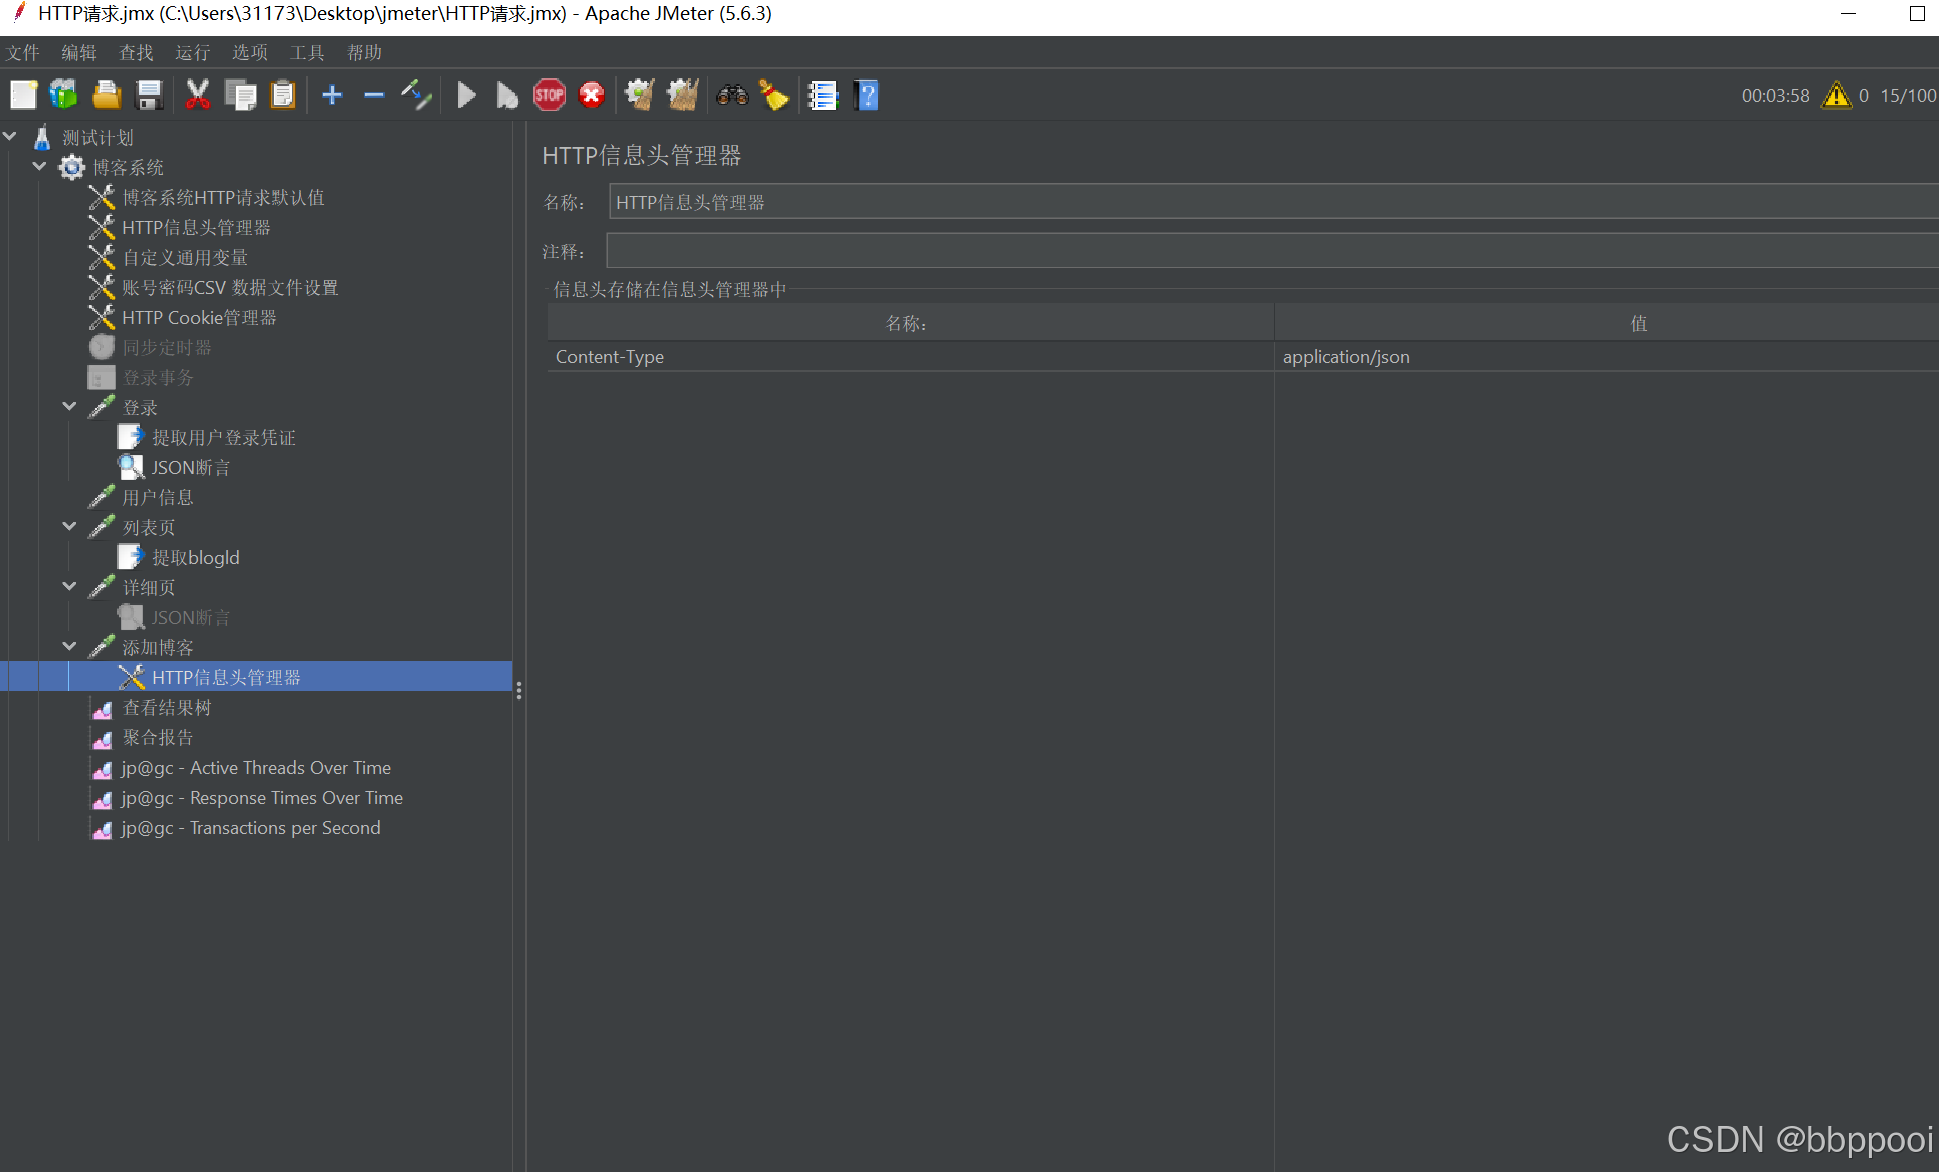The width and height of the screenshot is (1939, 1172).
Task: Click the red STOP test icon
Action: pyautogui.click(x=549, y=96)
